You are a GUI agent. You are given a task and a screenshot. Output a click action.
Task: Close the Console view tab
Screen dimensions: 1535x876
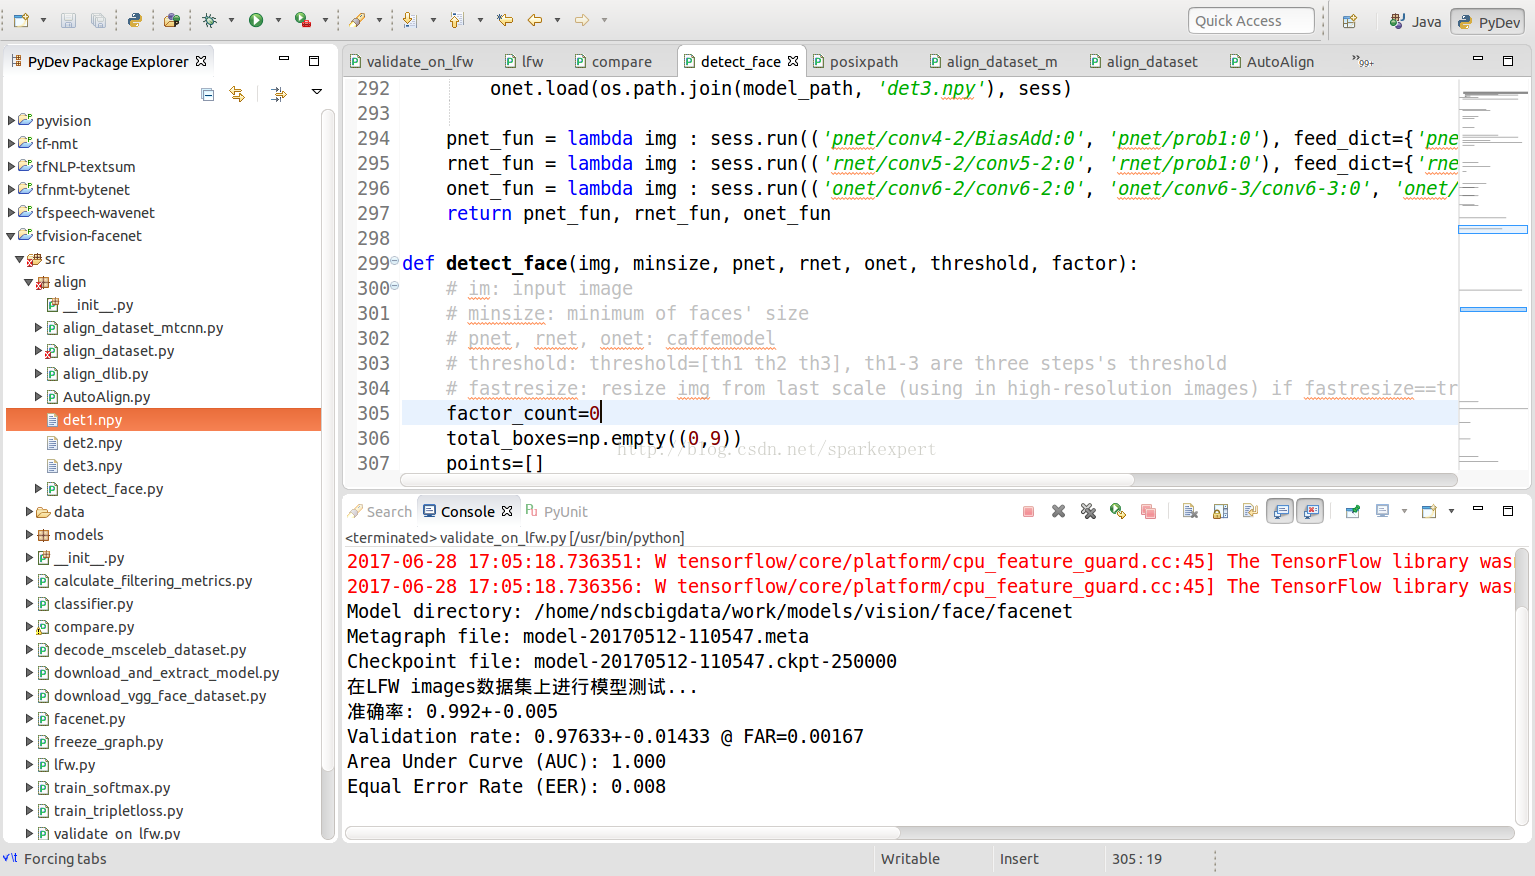point(507,511)
